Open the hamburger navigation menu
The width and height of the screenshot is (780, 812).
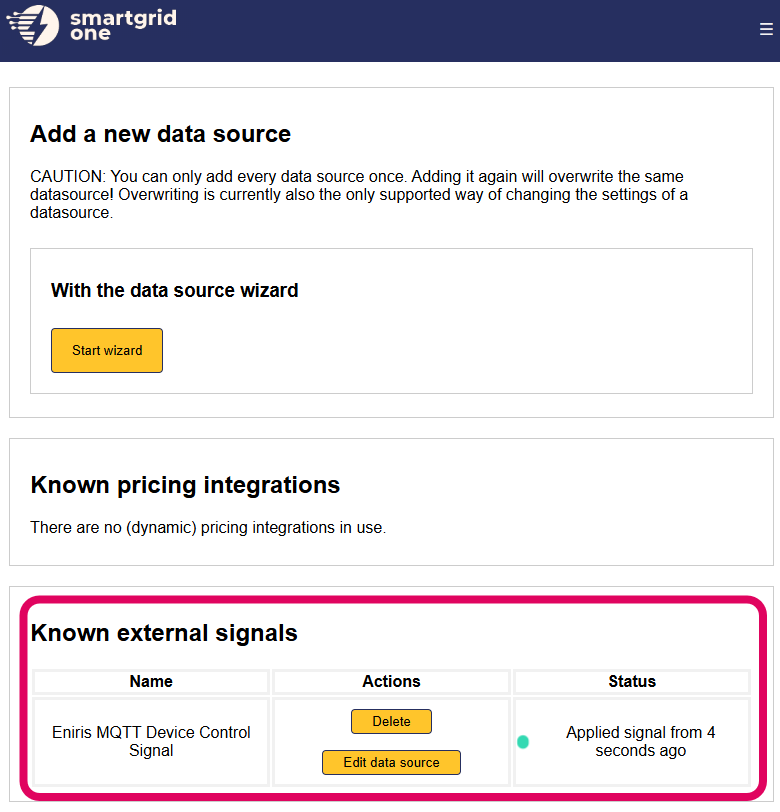[766, 29]
